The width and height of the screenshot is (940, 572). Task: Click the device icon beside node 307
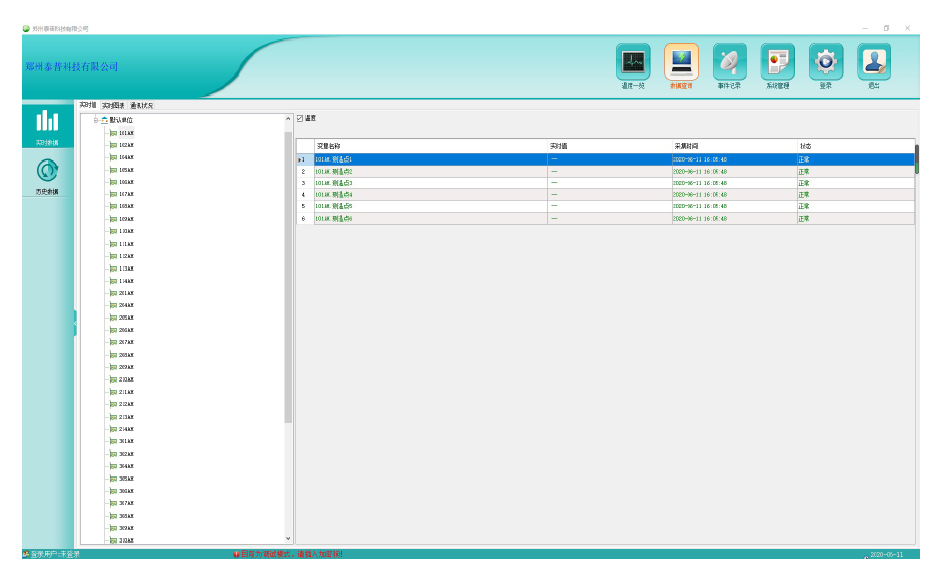click(113, 504)
